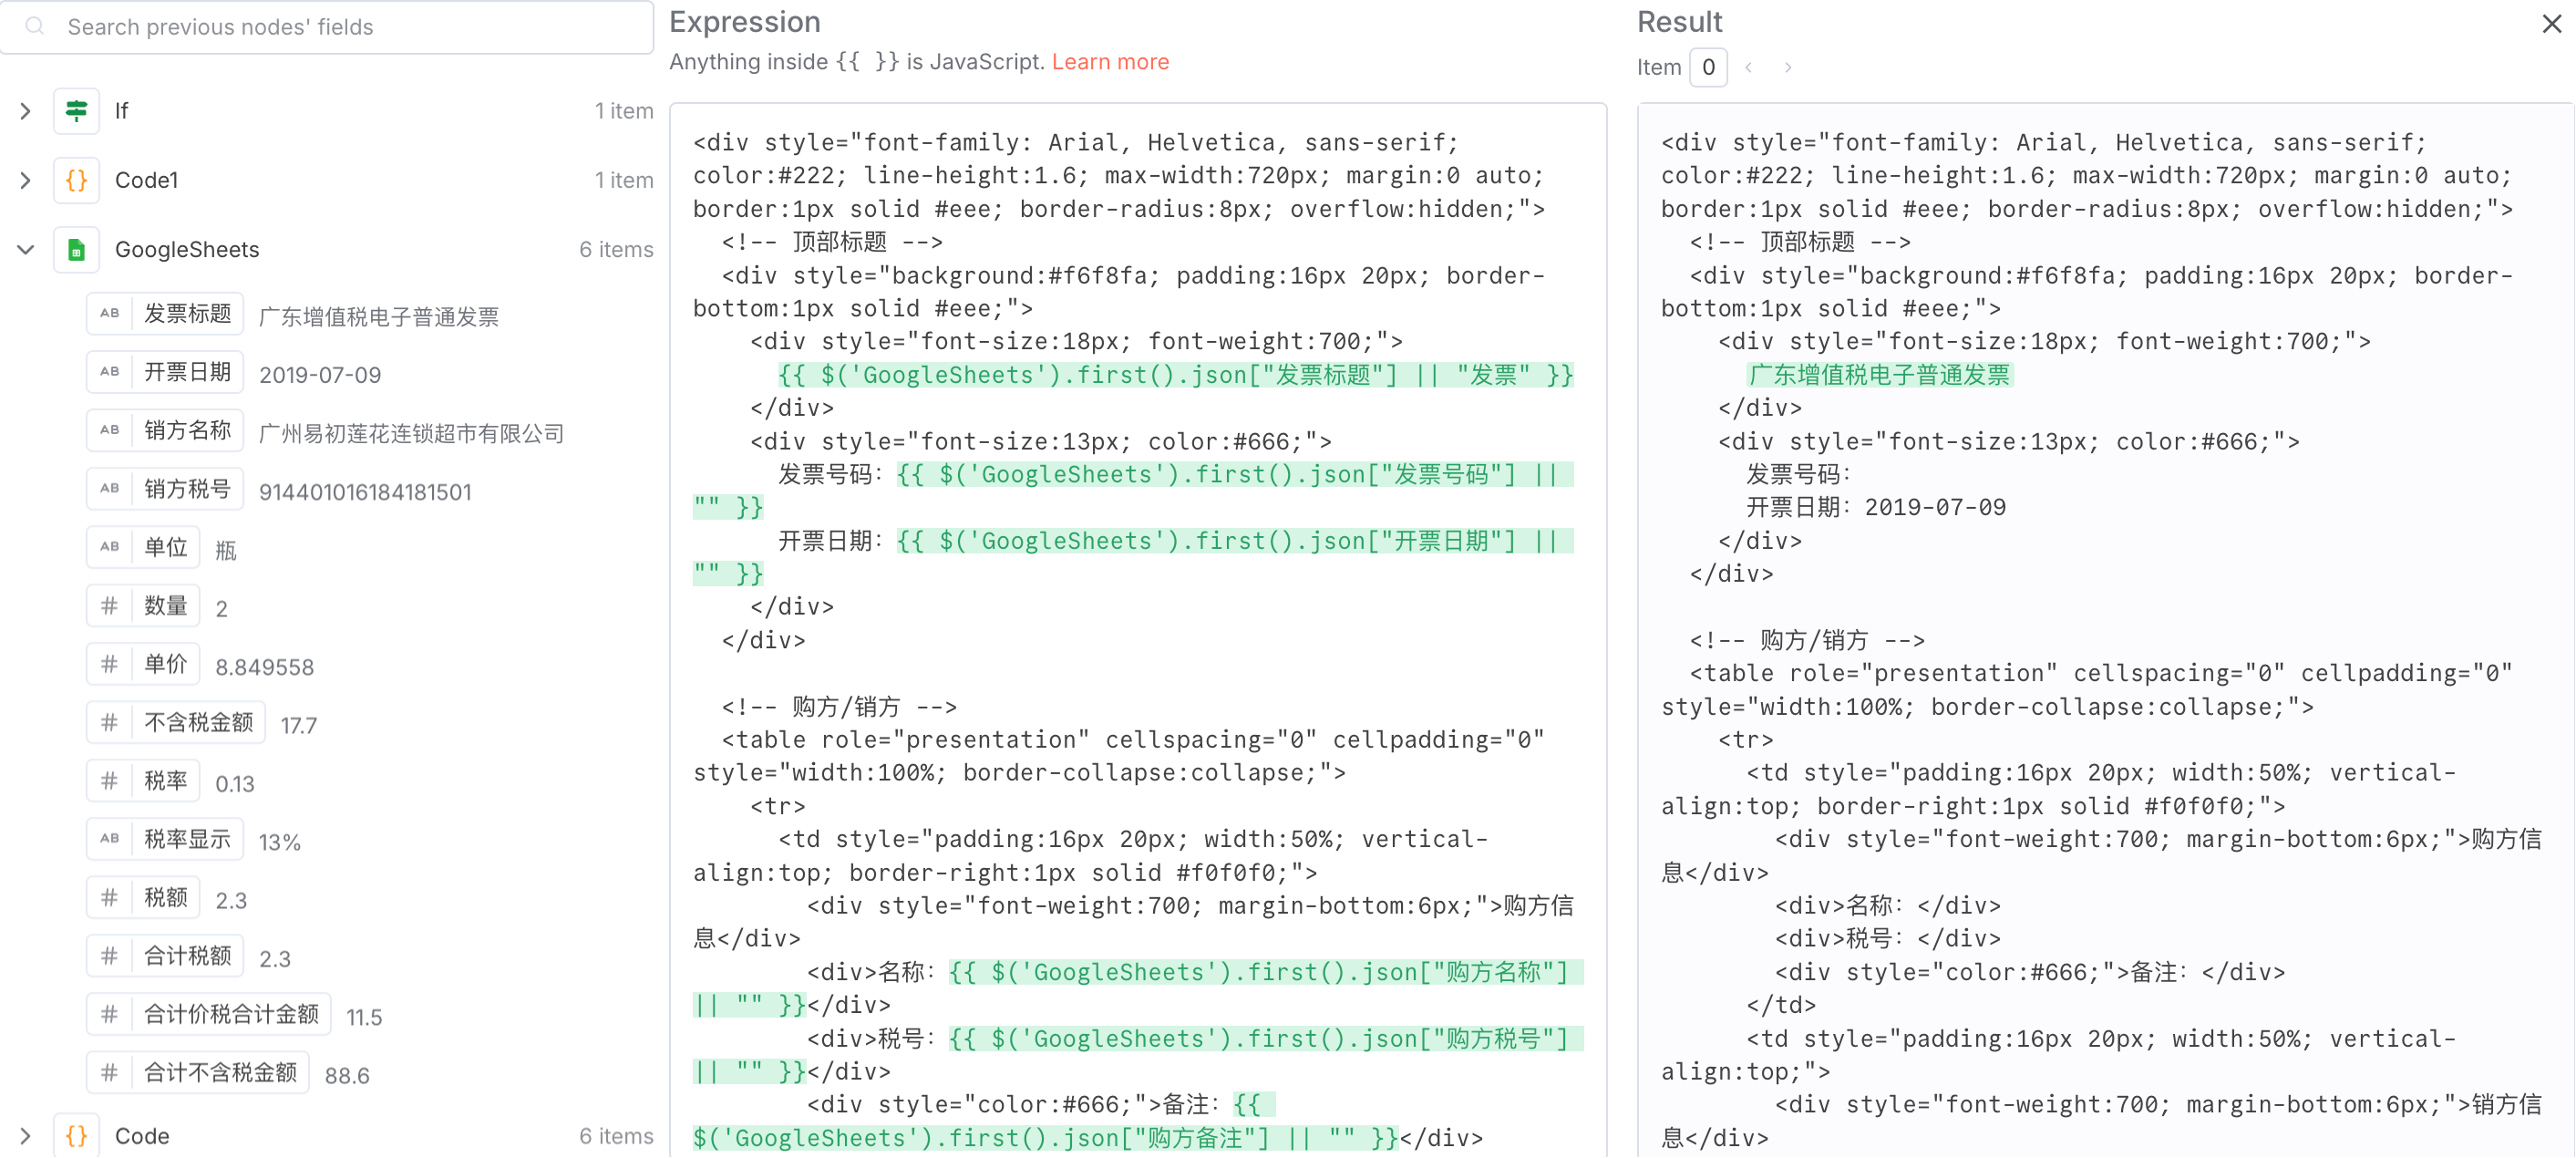The height and width of the screenshot is (1158, 2576).
Task: Click the number type icon for 合计税额
Action: click(110, 956)
